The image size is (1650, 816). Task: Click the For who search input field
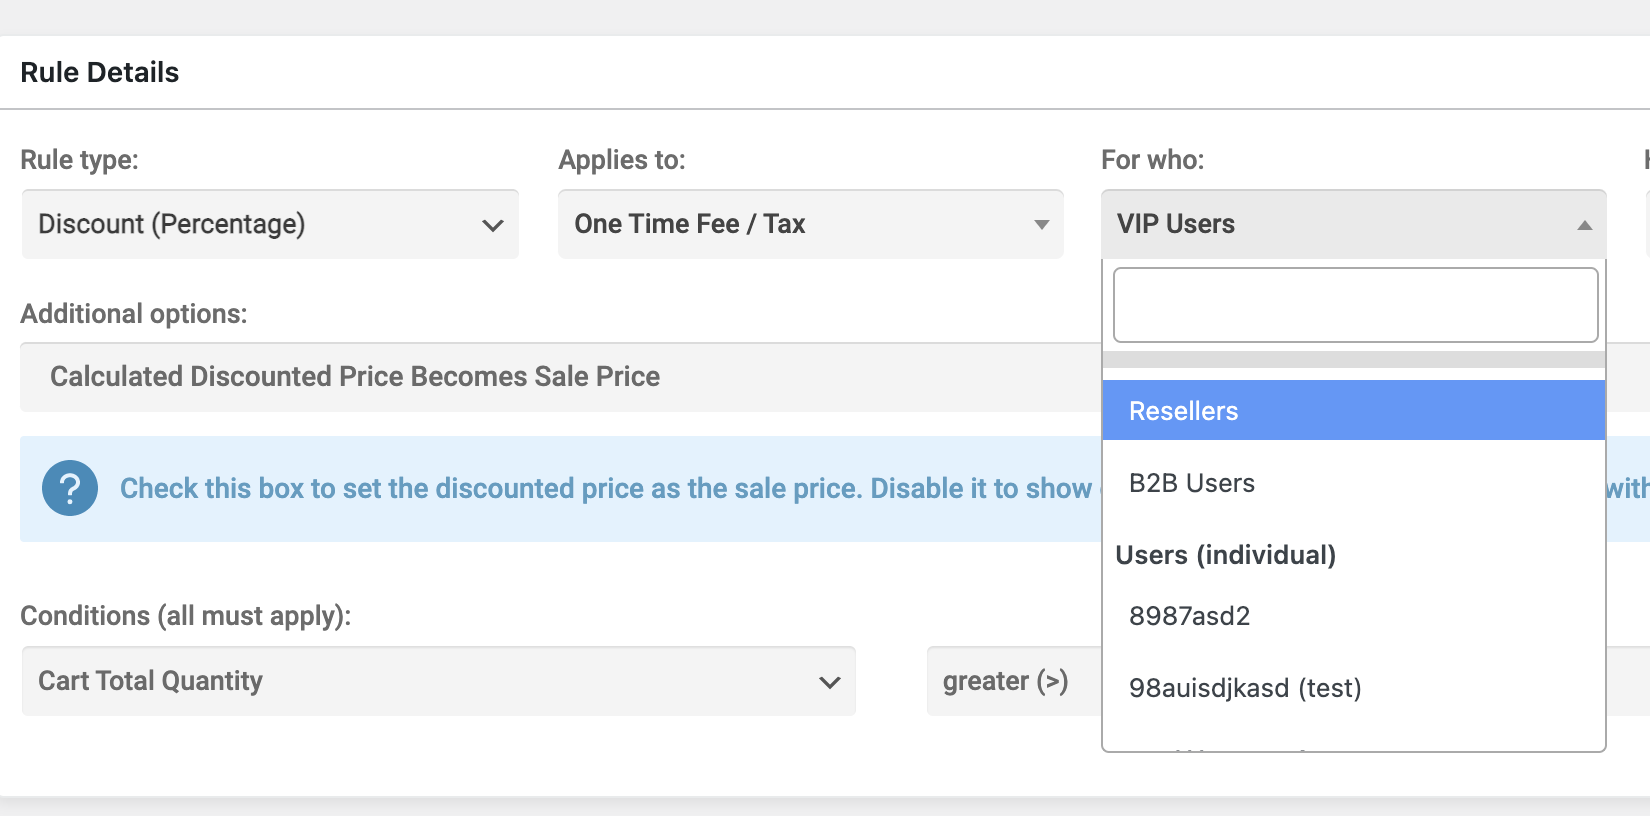(x=1355, y=305)
